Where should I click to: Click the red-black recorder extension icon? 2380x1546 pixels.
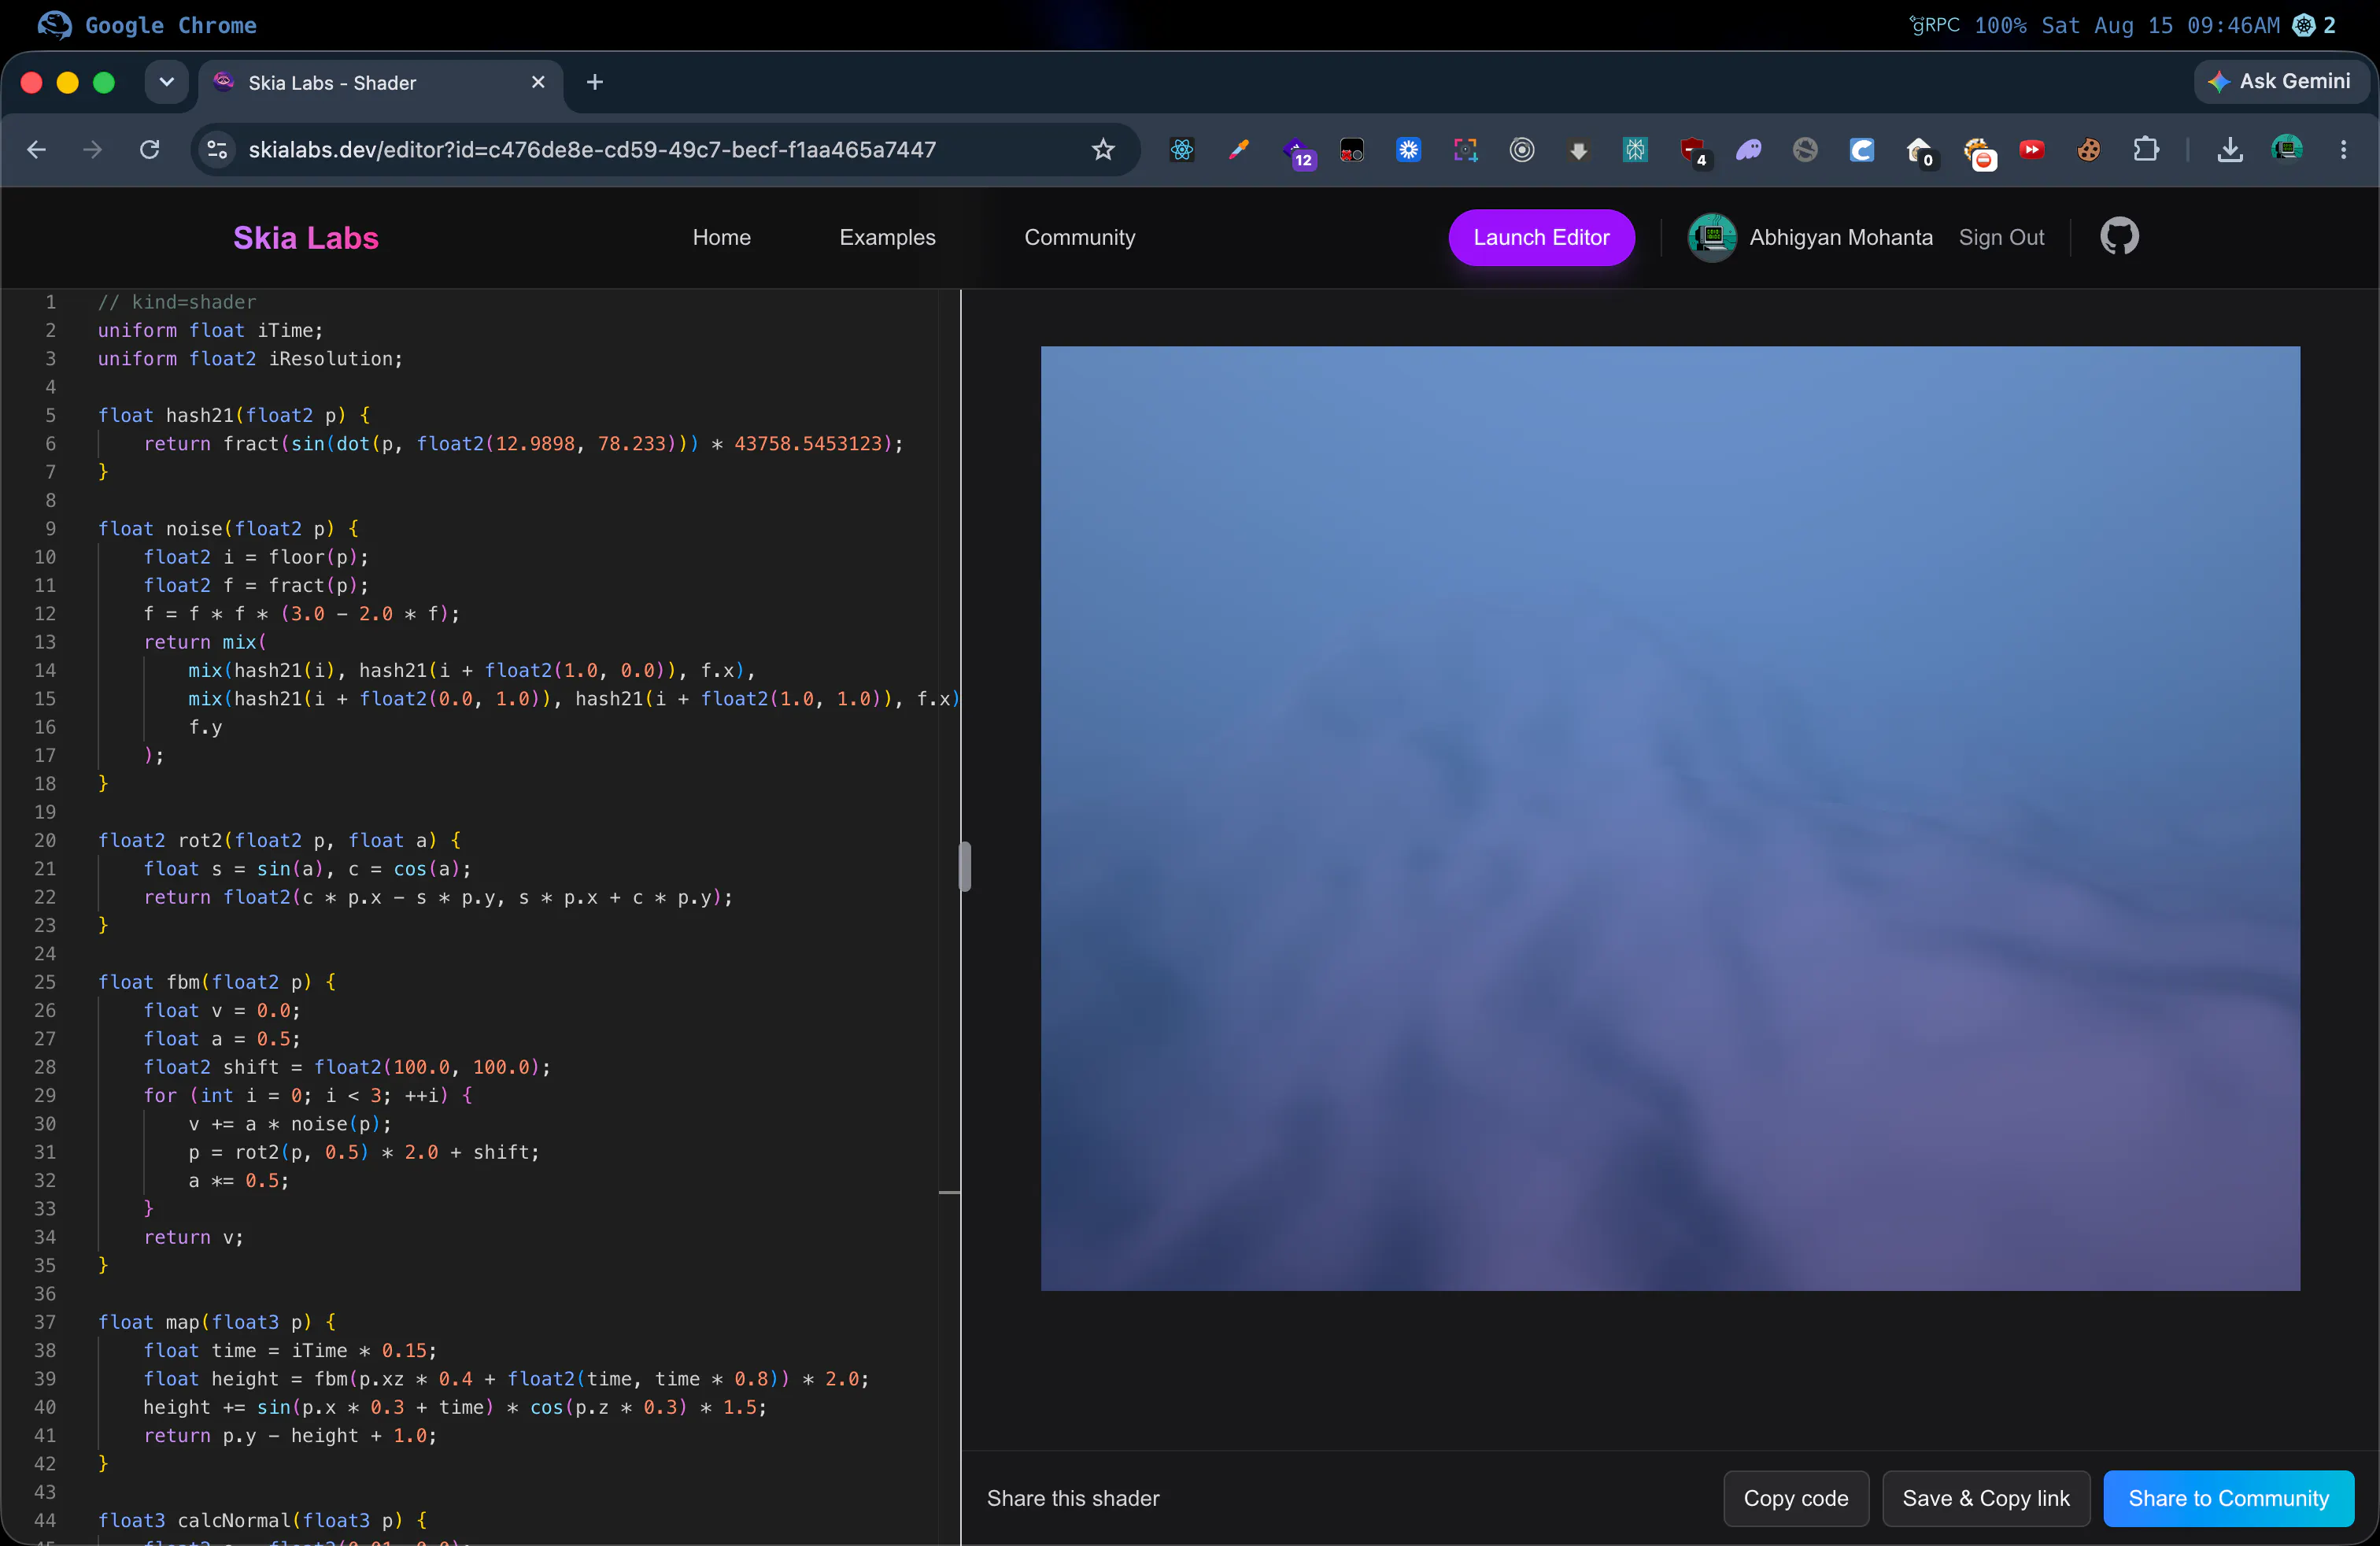pos(1351,150)
